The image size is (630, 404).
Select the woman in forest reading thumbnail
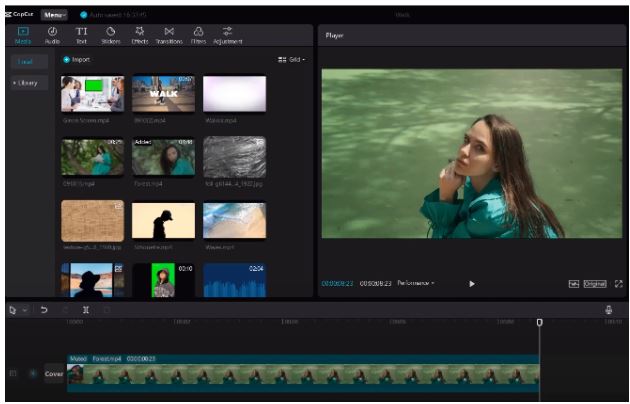pos(92,157)
